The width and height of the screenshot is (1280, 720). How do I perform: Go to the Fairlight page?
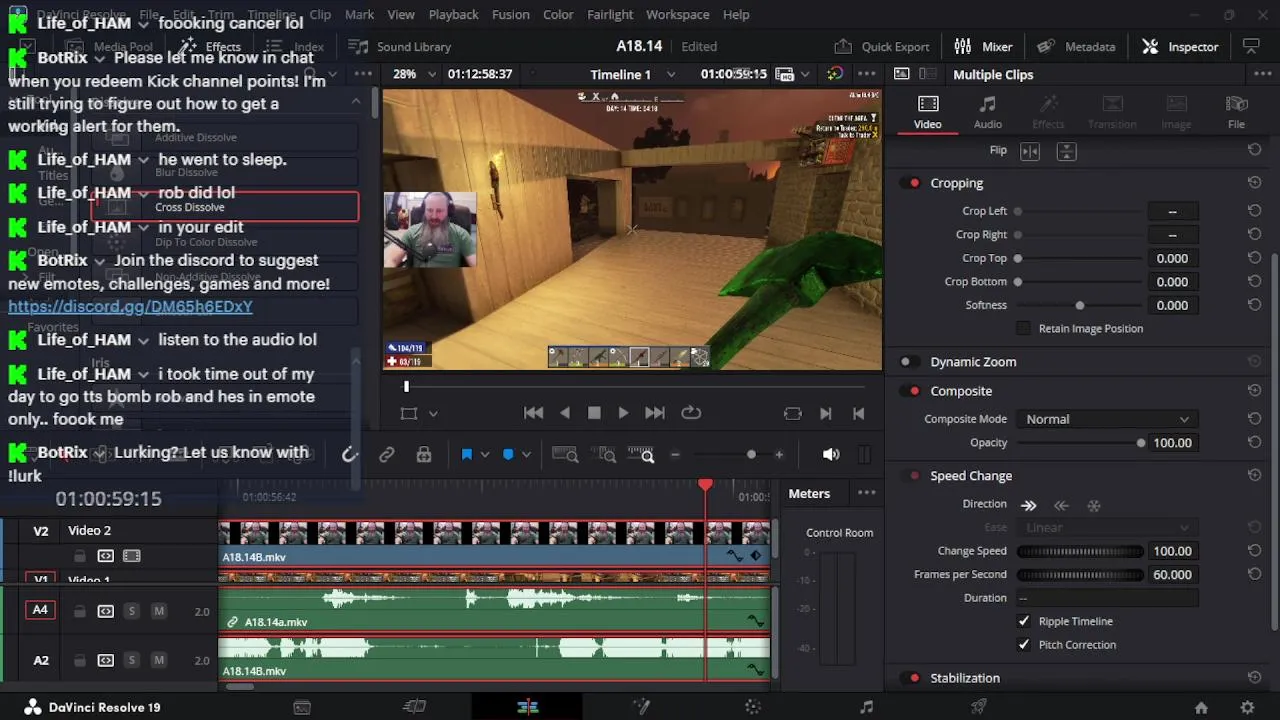pyautogui.click(x=866, y=707)
